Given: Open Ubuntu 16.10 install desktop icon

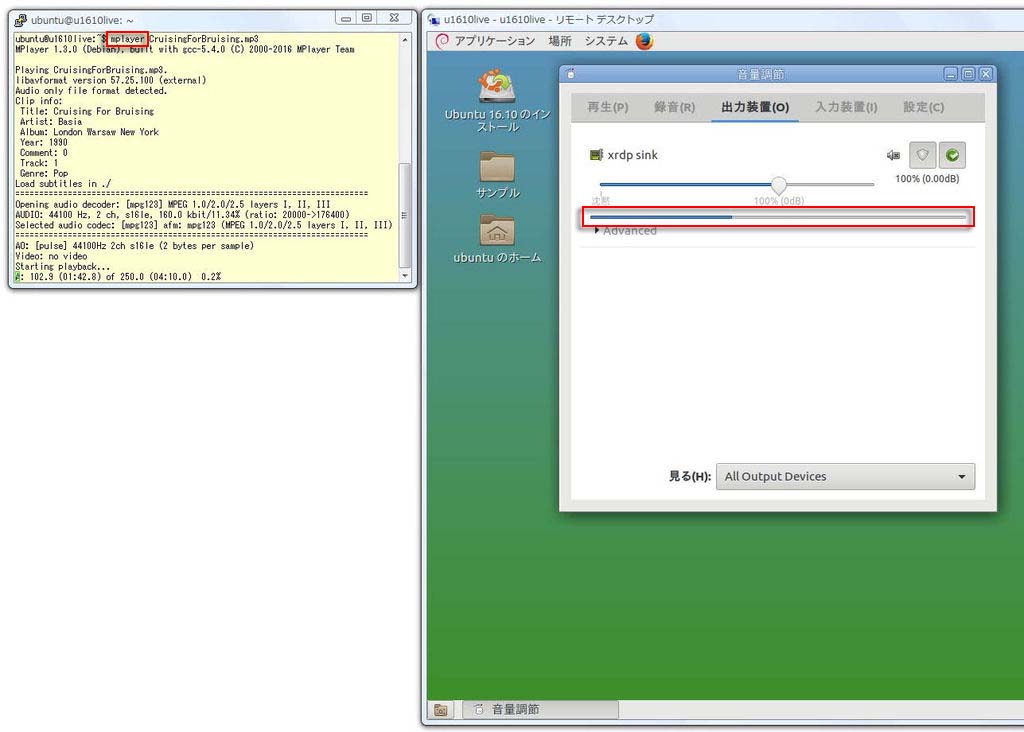Looking at the screenshot, I should pyautogui.click(x=497, y=100).
